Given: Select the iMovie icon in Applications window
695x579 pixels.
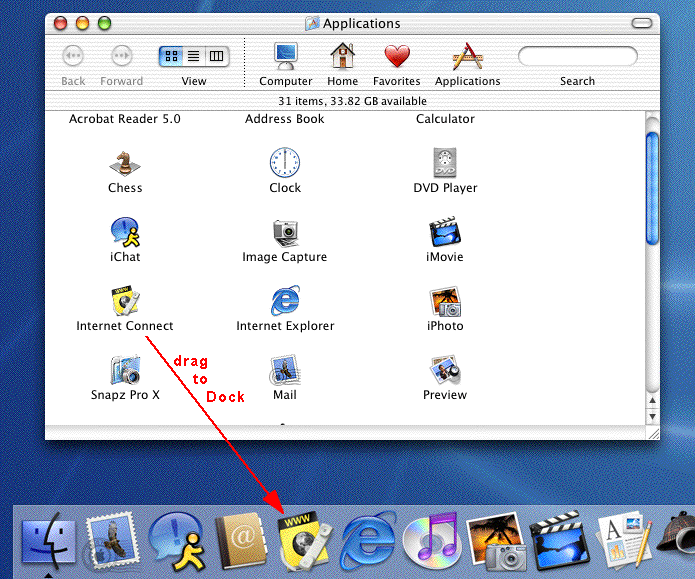Looking at the screenshot, I should coord(445,231).
